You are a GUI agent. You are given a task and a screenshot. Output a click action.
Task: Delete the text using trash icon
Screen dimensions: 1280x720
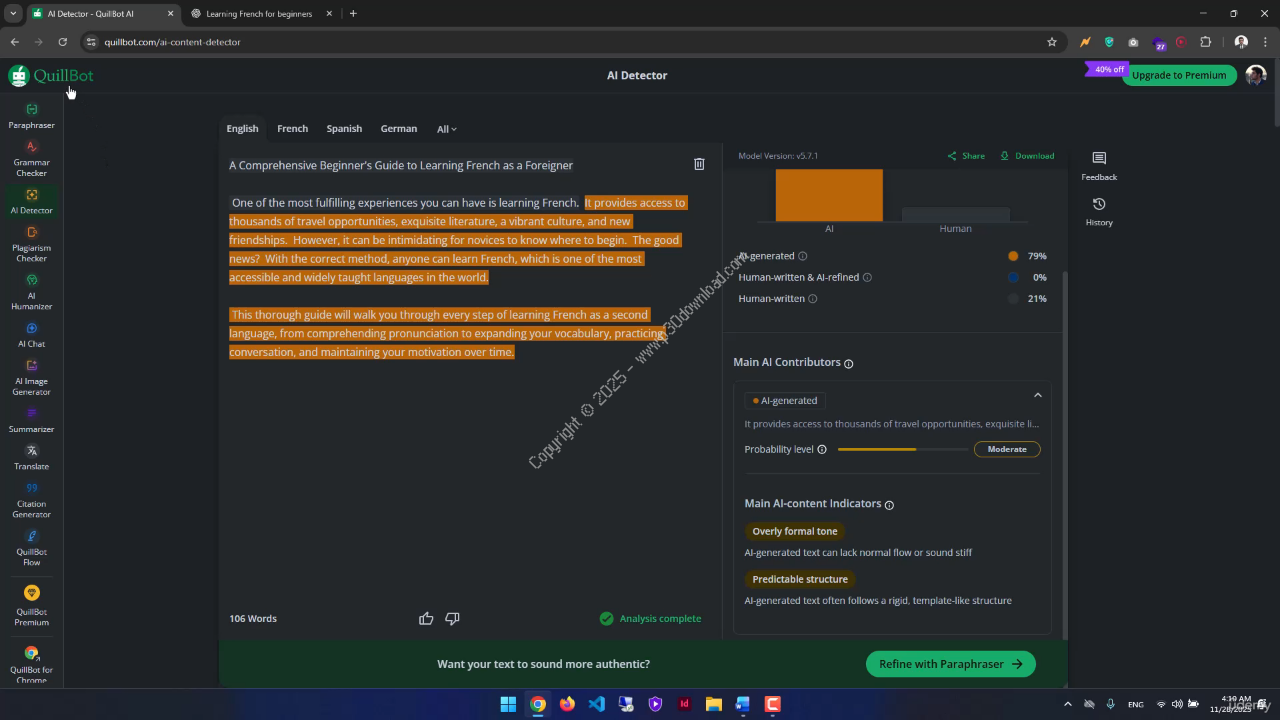tap(699, 164)
